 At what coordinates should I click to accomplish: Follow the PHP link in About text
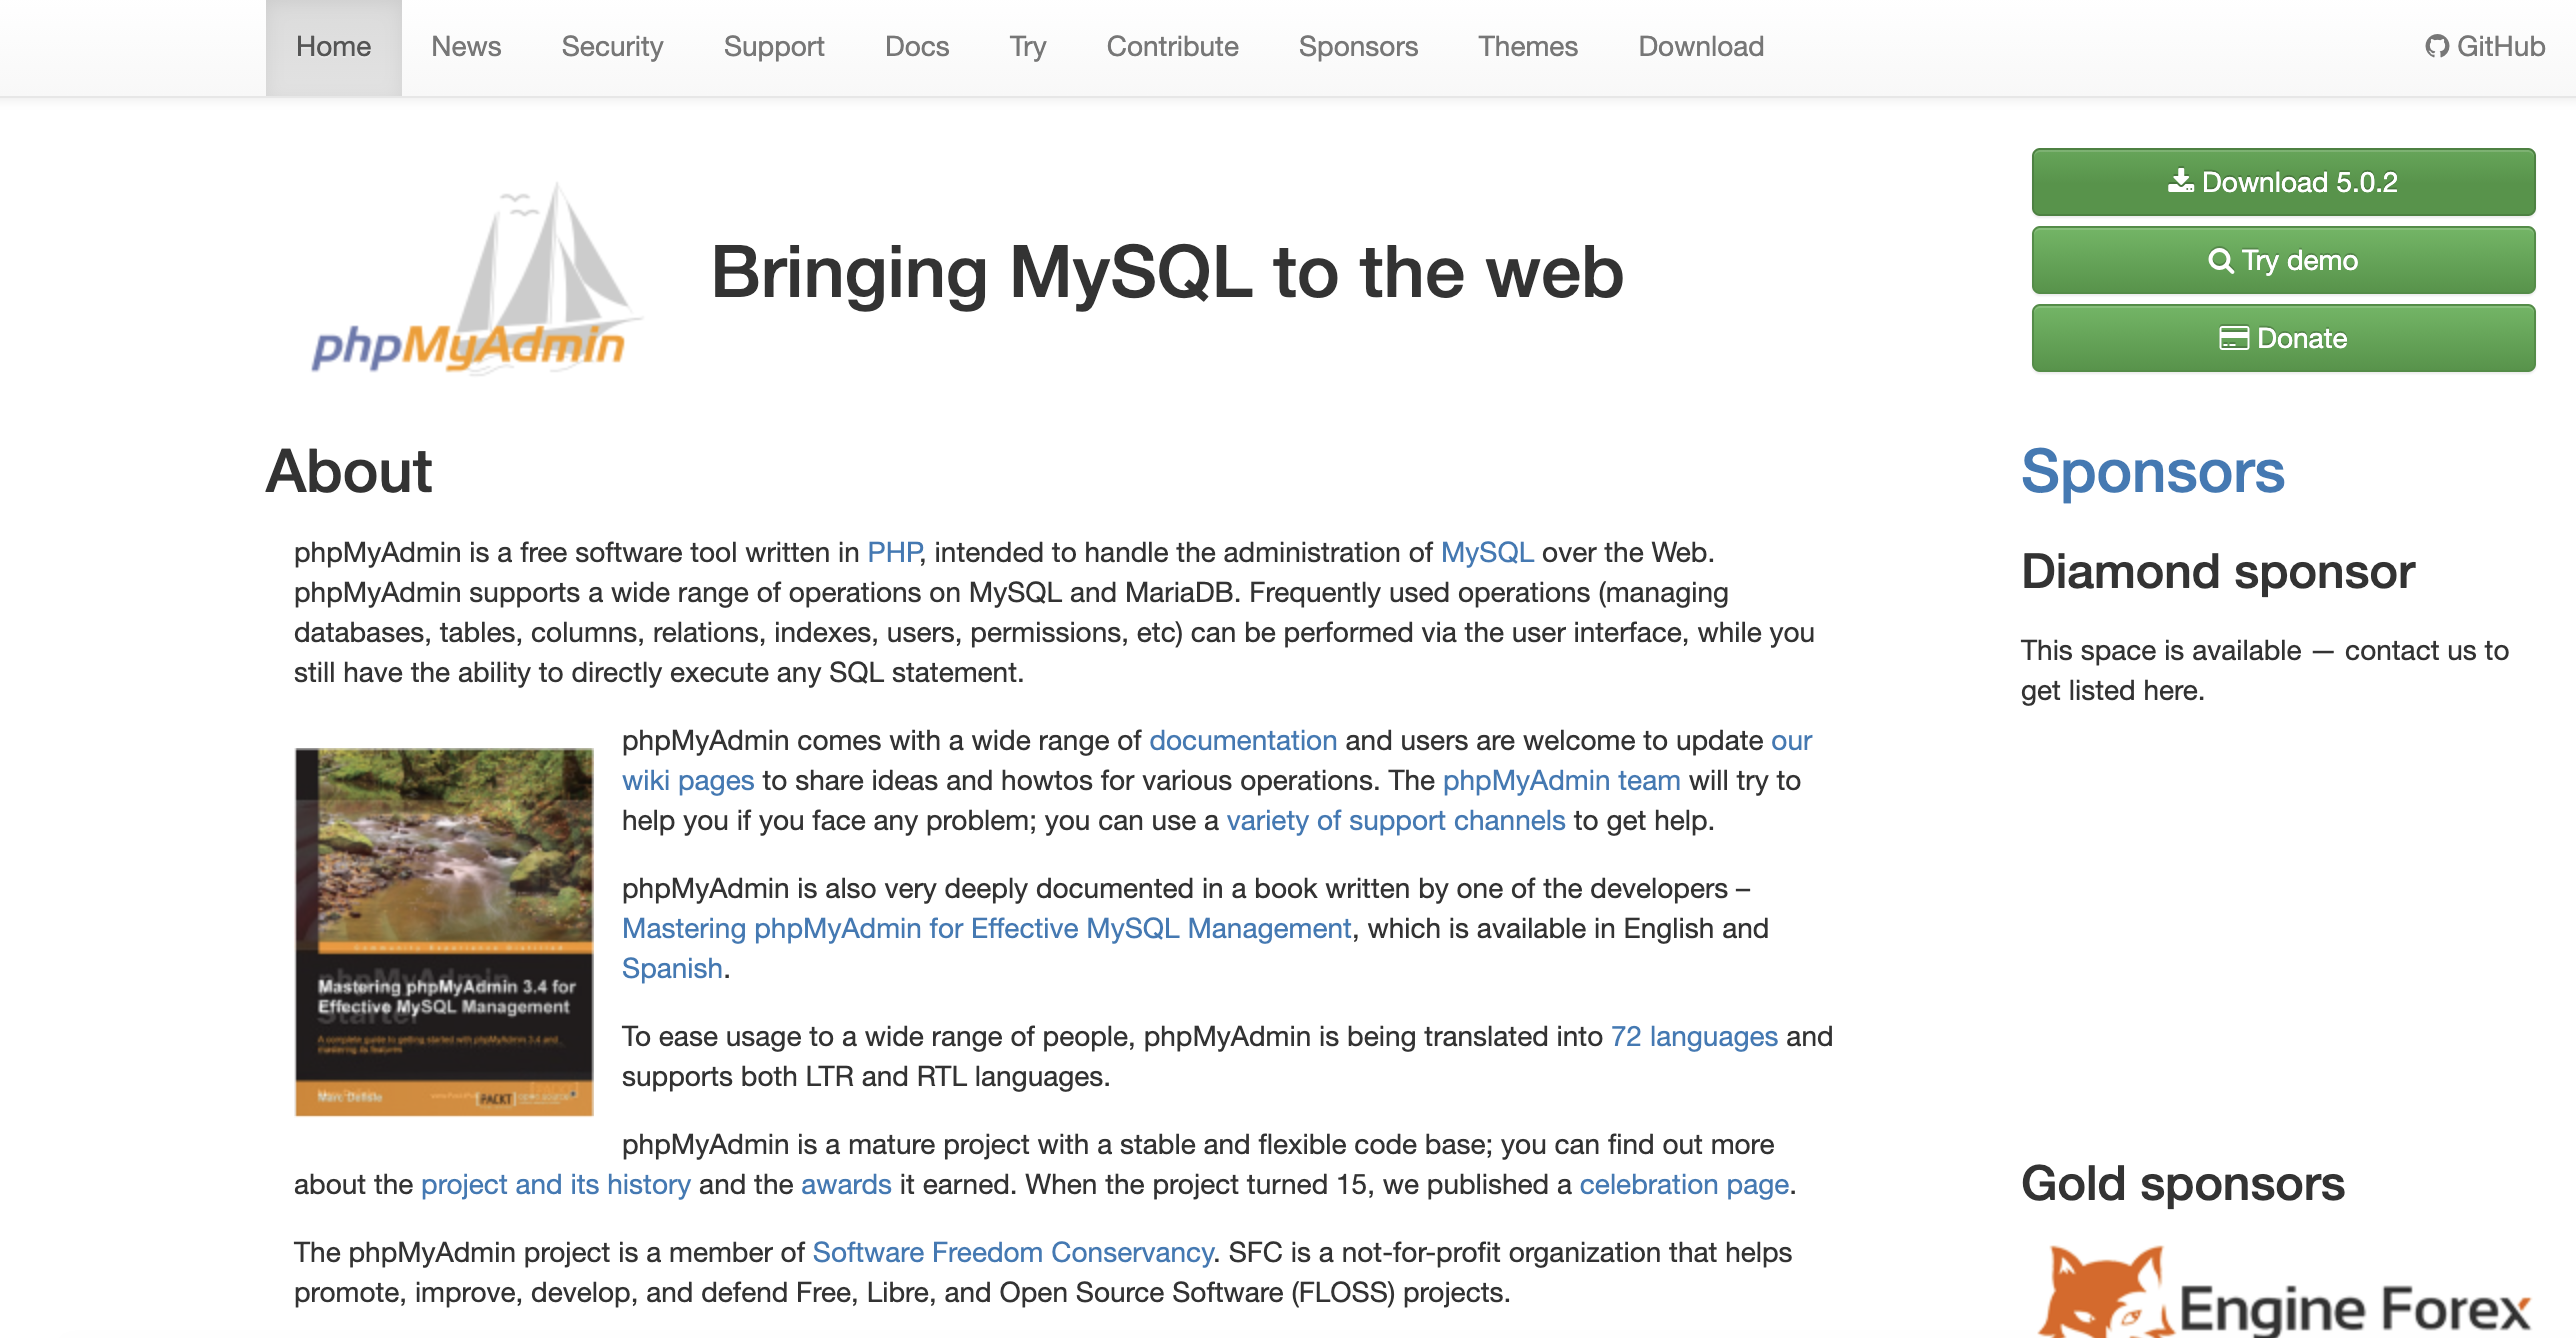[x=894, y=552]
